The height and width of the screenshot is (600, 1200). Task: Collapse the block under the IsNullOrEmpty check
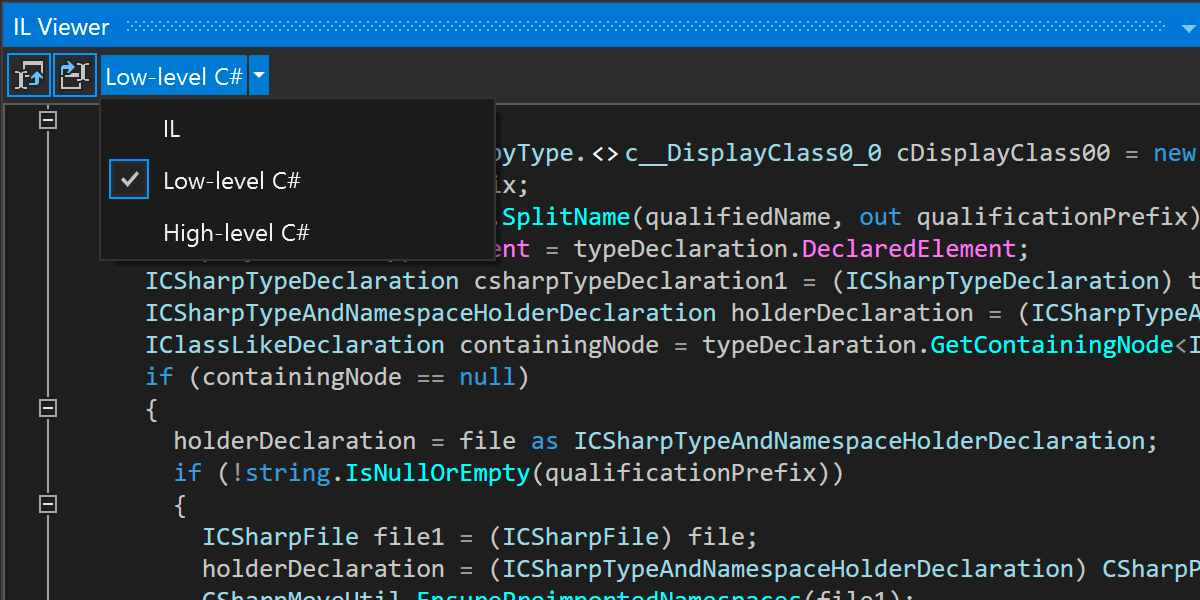(47, 504)
